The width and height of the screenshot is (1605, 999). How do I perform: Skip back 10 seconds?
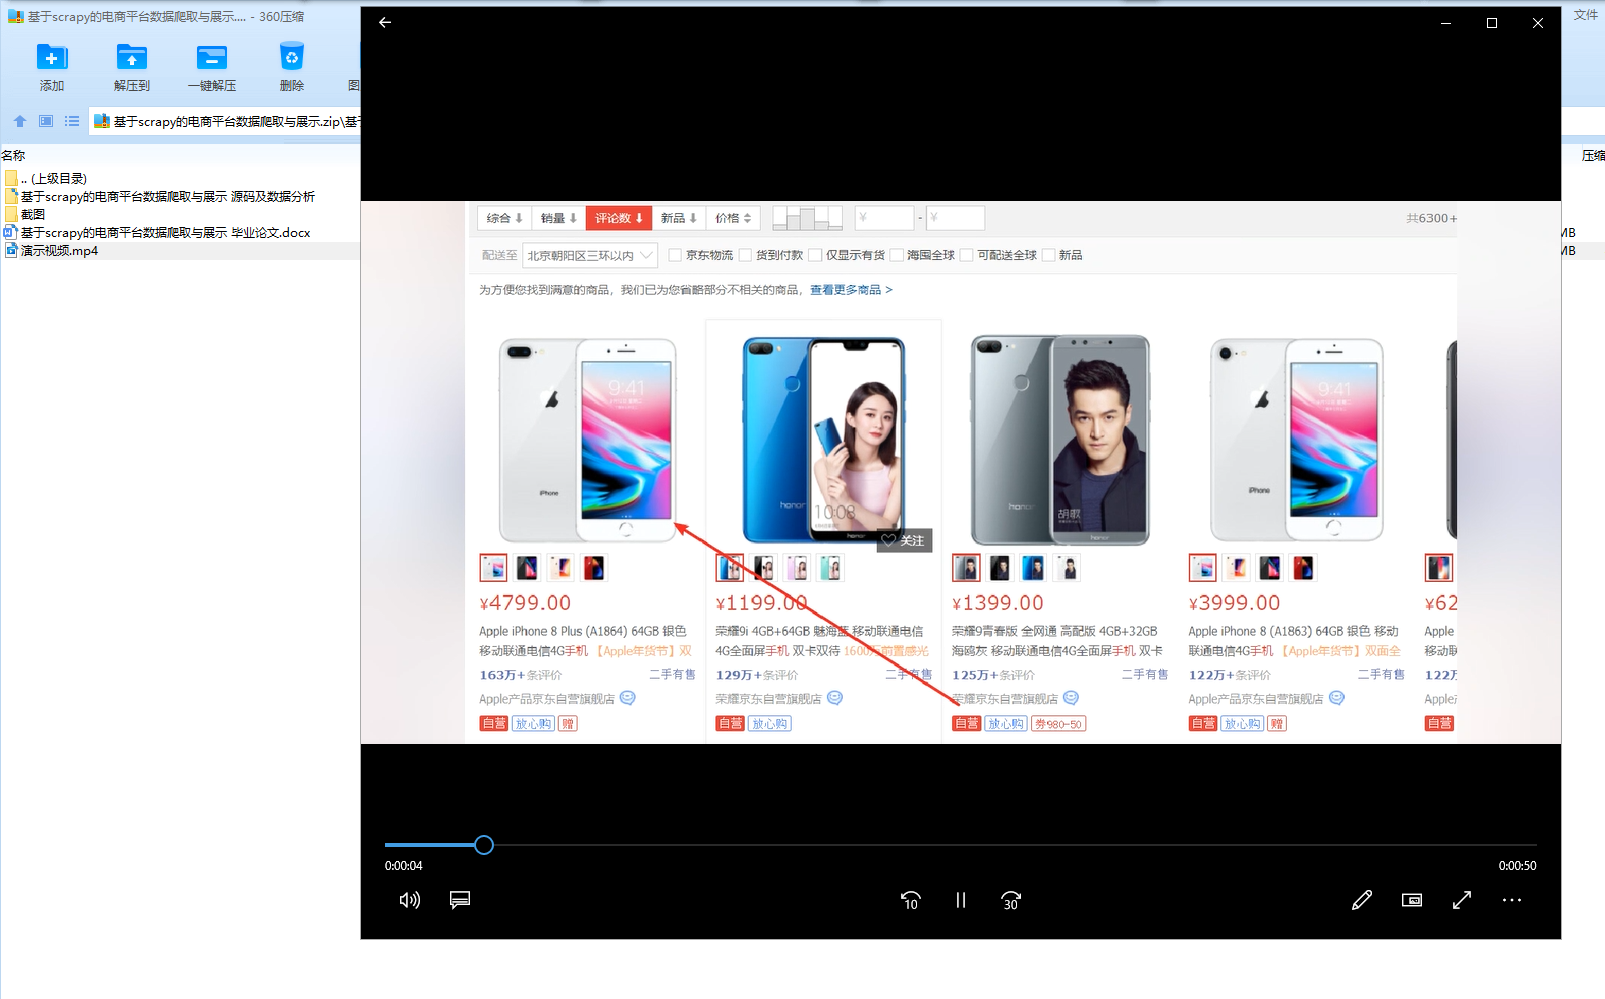click(x=911, y=900)
